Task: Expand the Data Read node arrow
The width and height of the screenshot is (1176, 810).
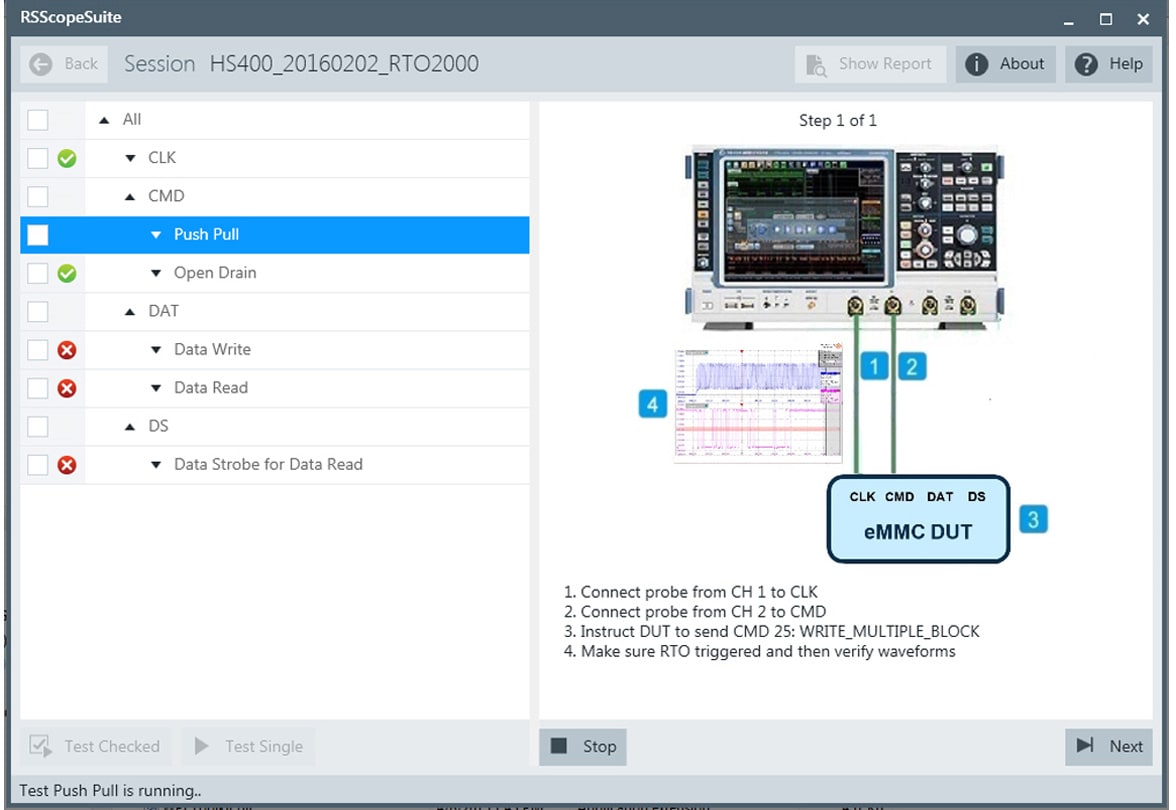Action: 156,388
